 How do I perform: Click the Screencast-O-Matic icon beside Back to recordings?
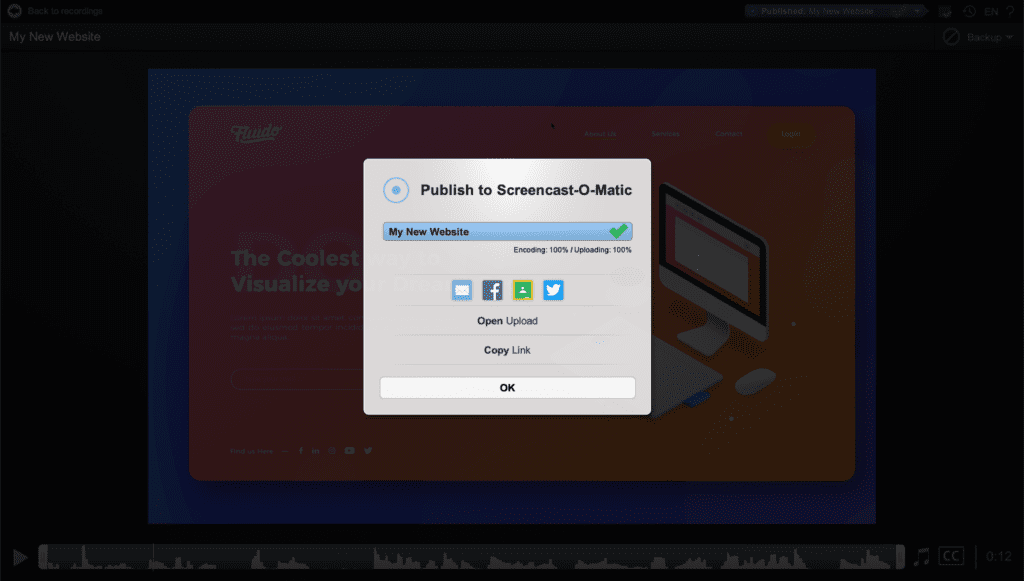14,11
